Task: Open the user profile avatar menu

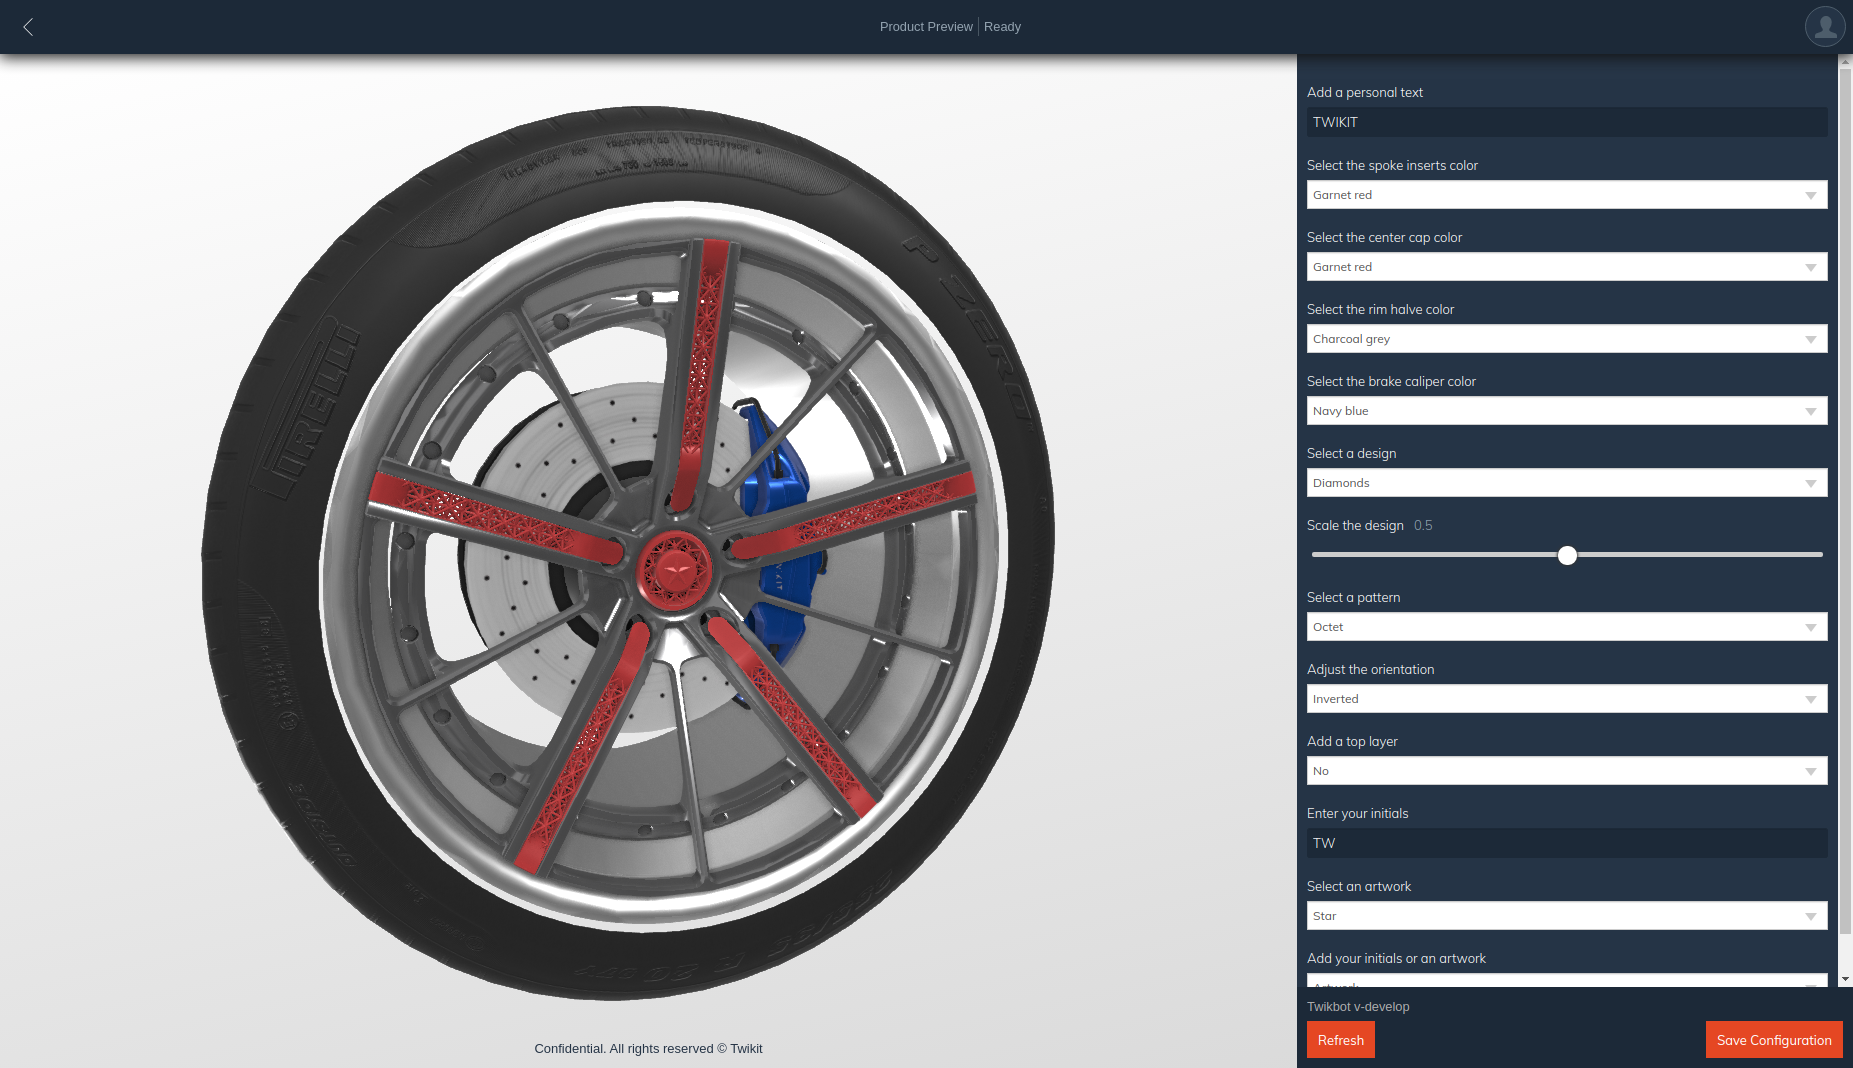Action: [1824, 26]
